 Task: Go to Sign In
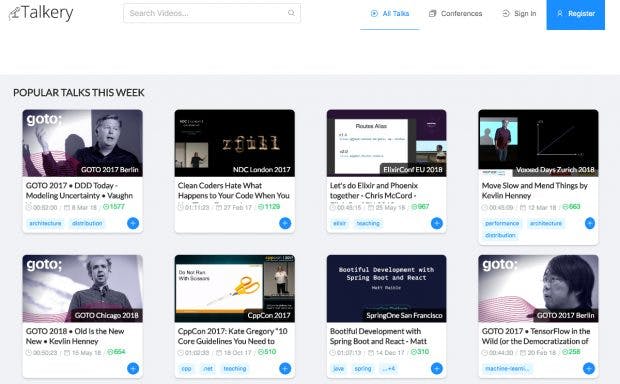pos(519,13)
